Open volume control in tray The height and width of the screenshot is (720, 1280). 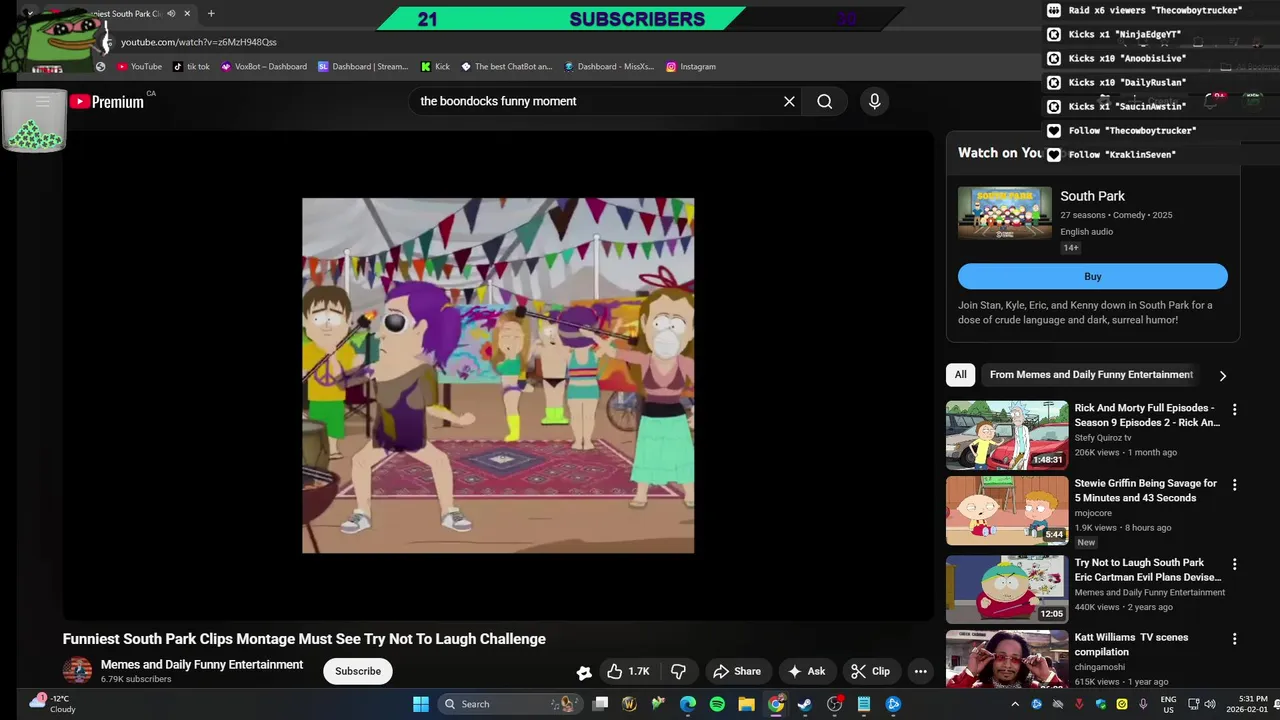click(1209, 704)
